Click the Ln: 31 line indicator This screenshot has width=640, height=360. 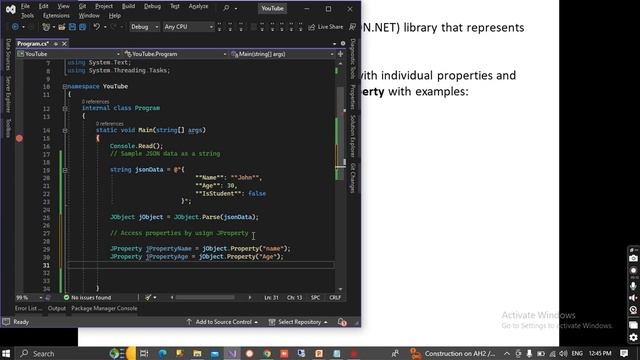(x=271, y=298)
